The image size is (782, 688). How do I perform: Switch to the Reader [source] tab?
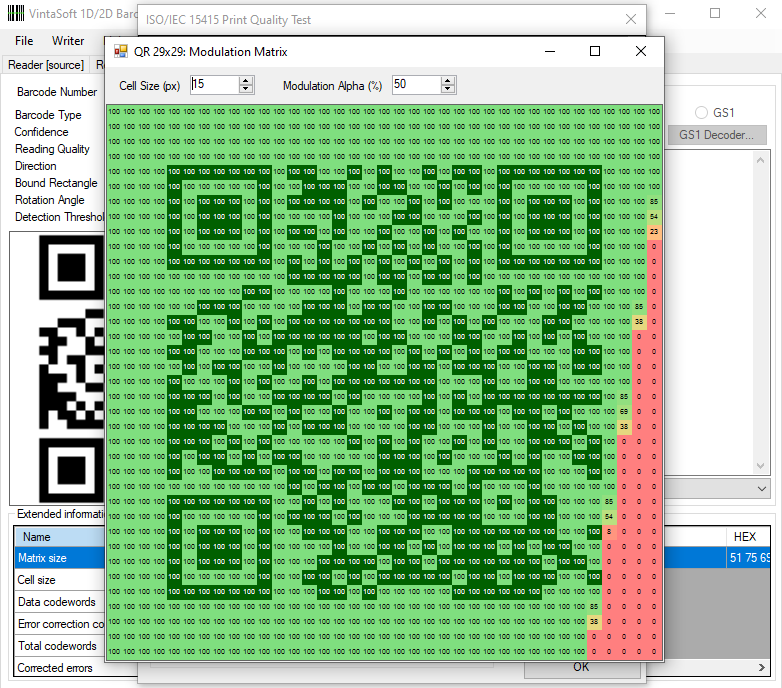click(x=46, y=65)
